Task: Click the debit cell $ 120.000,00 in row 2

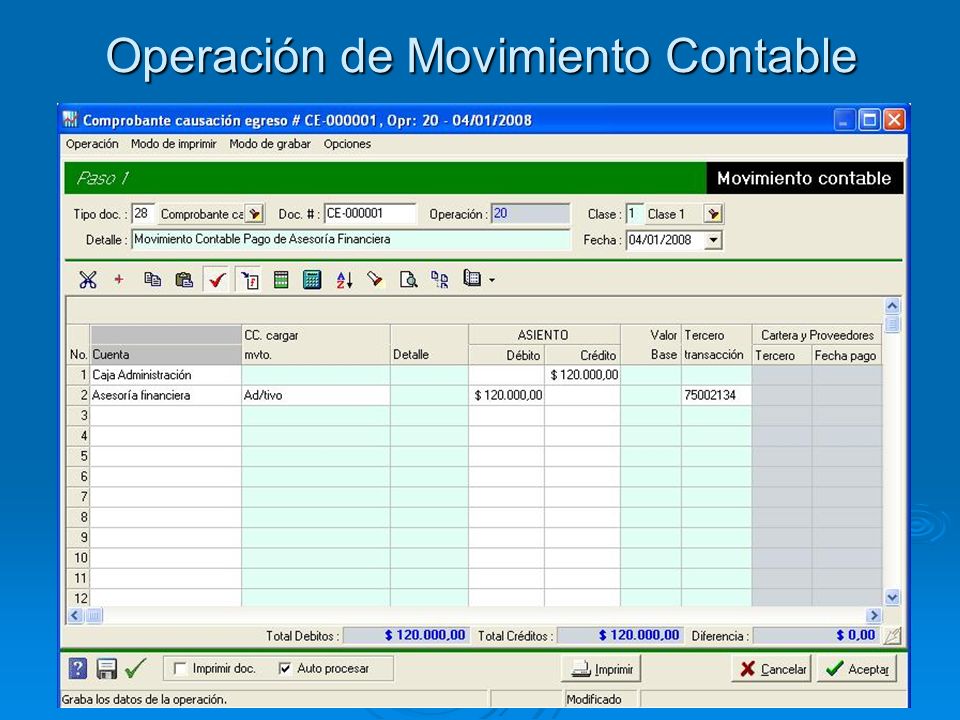Action: [x=506, y=396]
